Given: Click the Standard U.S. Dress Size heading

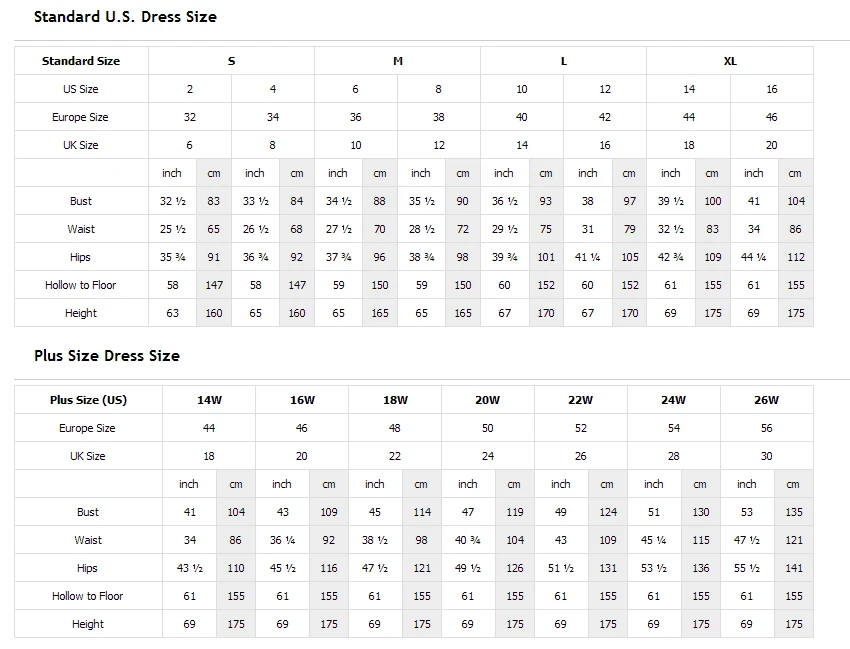Looking at the screenshot, I should tap(125, 17).
